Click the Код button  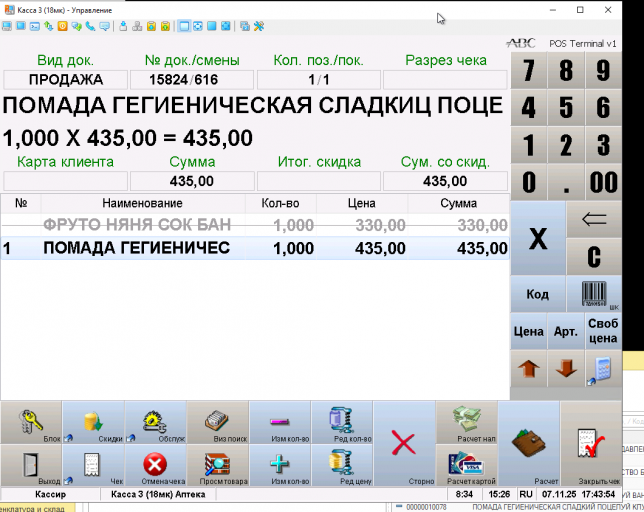coord(538,294)
